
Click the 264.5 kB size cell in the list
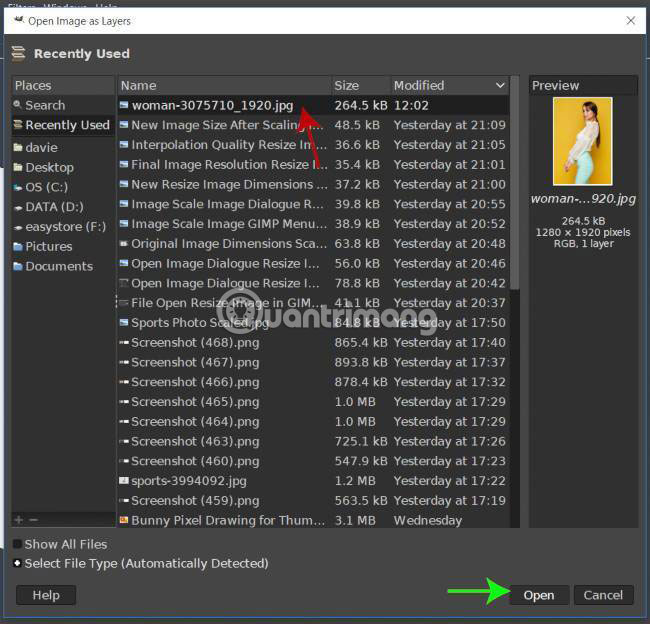[x=361, y=105]
